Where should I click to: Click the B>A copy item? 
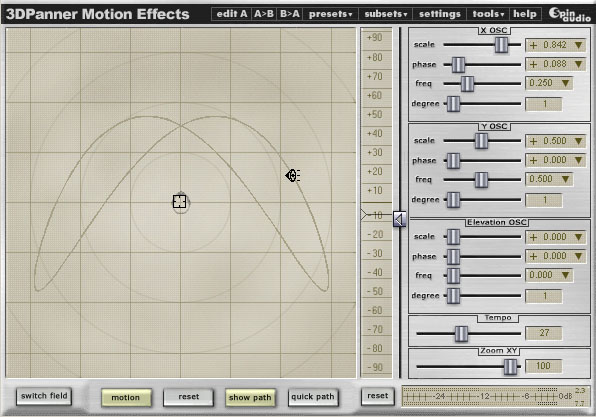point(290,14)
